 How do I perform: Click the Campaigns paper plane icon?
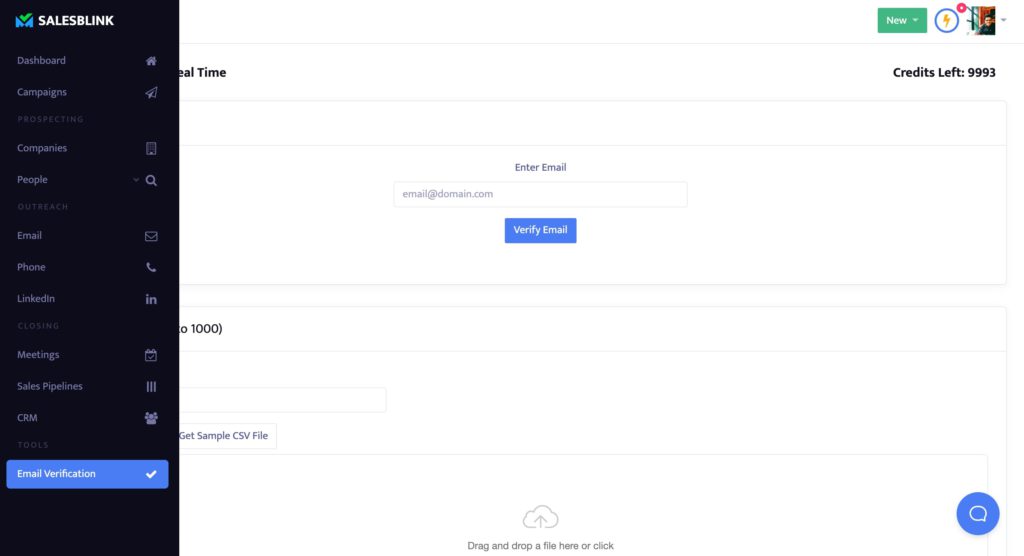151,92
